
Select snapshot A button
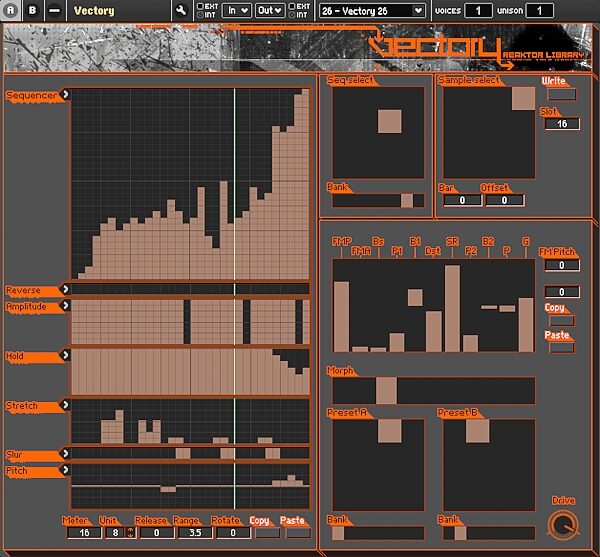pyautogui.click(x=11, y=10)
